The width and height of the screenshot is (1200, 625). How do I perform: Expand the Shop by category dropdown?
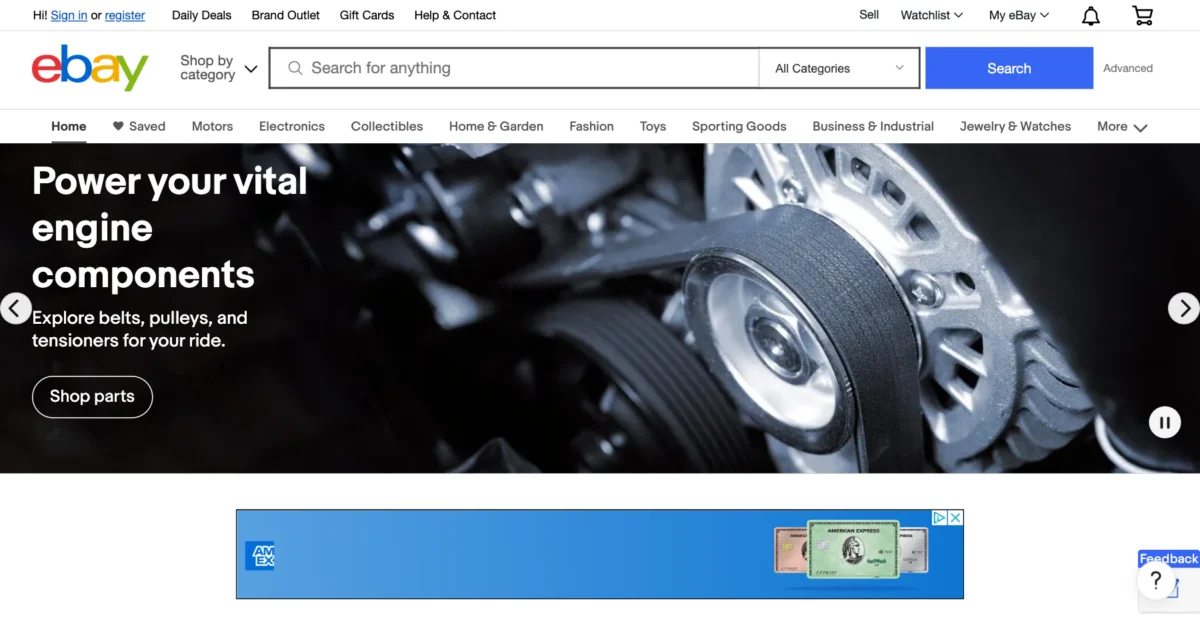218,68
